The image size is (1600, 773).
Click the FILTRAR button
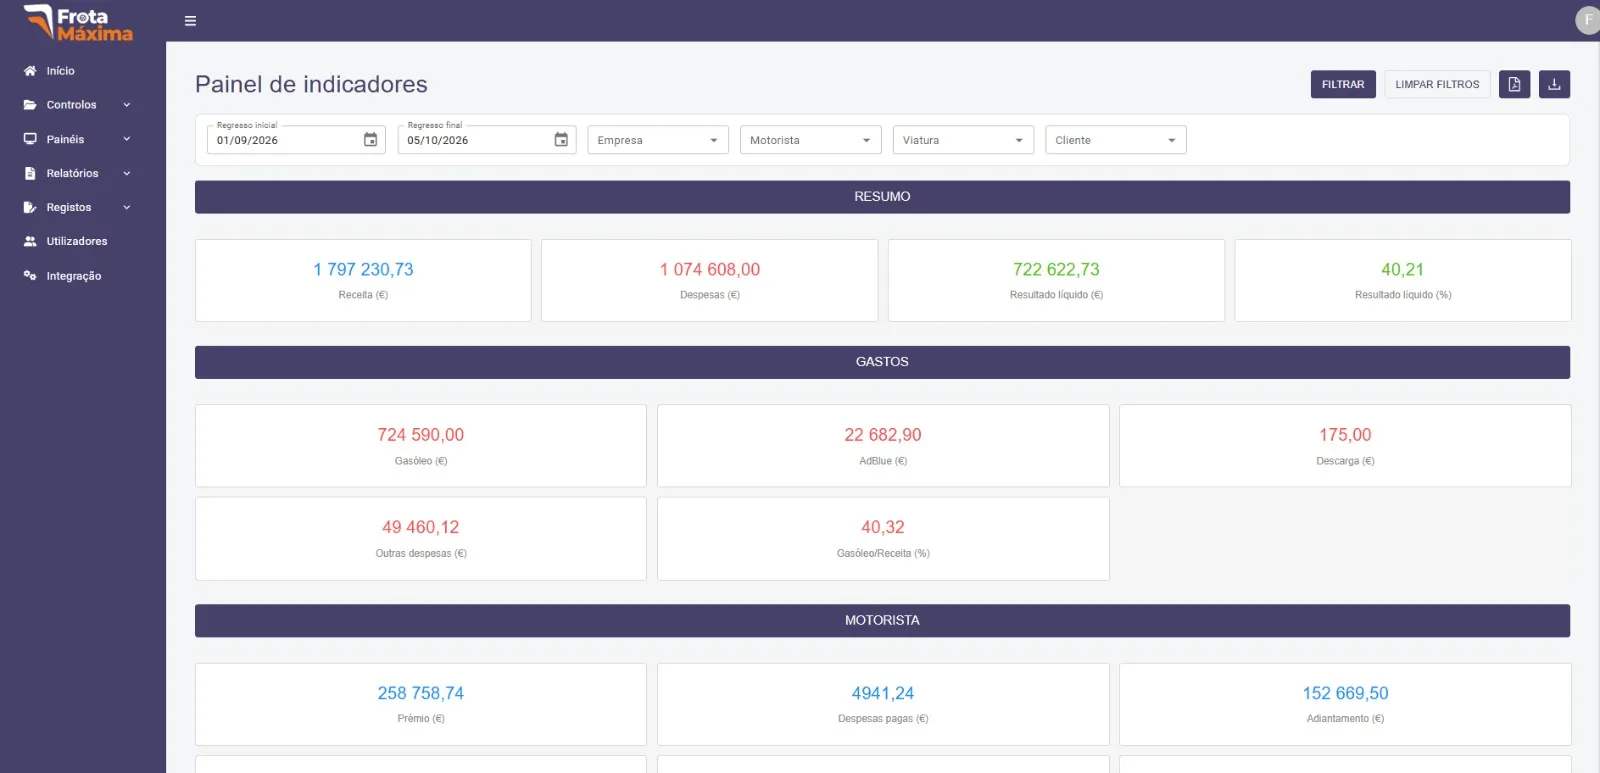1343,84
